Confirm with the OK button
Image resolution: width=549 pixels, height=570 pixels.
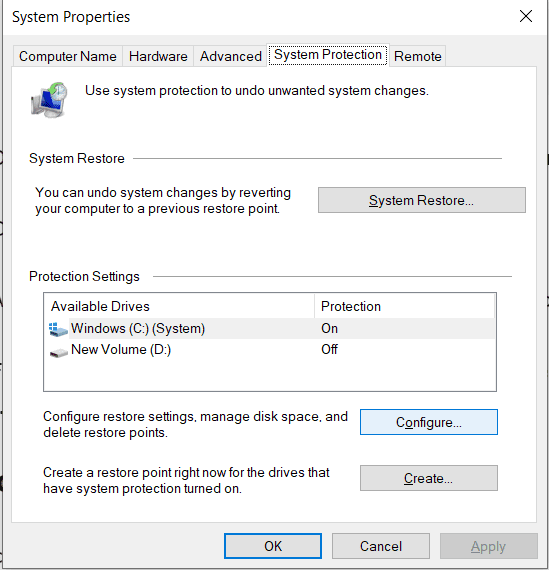(273, 546)
